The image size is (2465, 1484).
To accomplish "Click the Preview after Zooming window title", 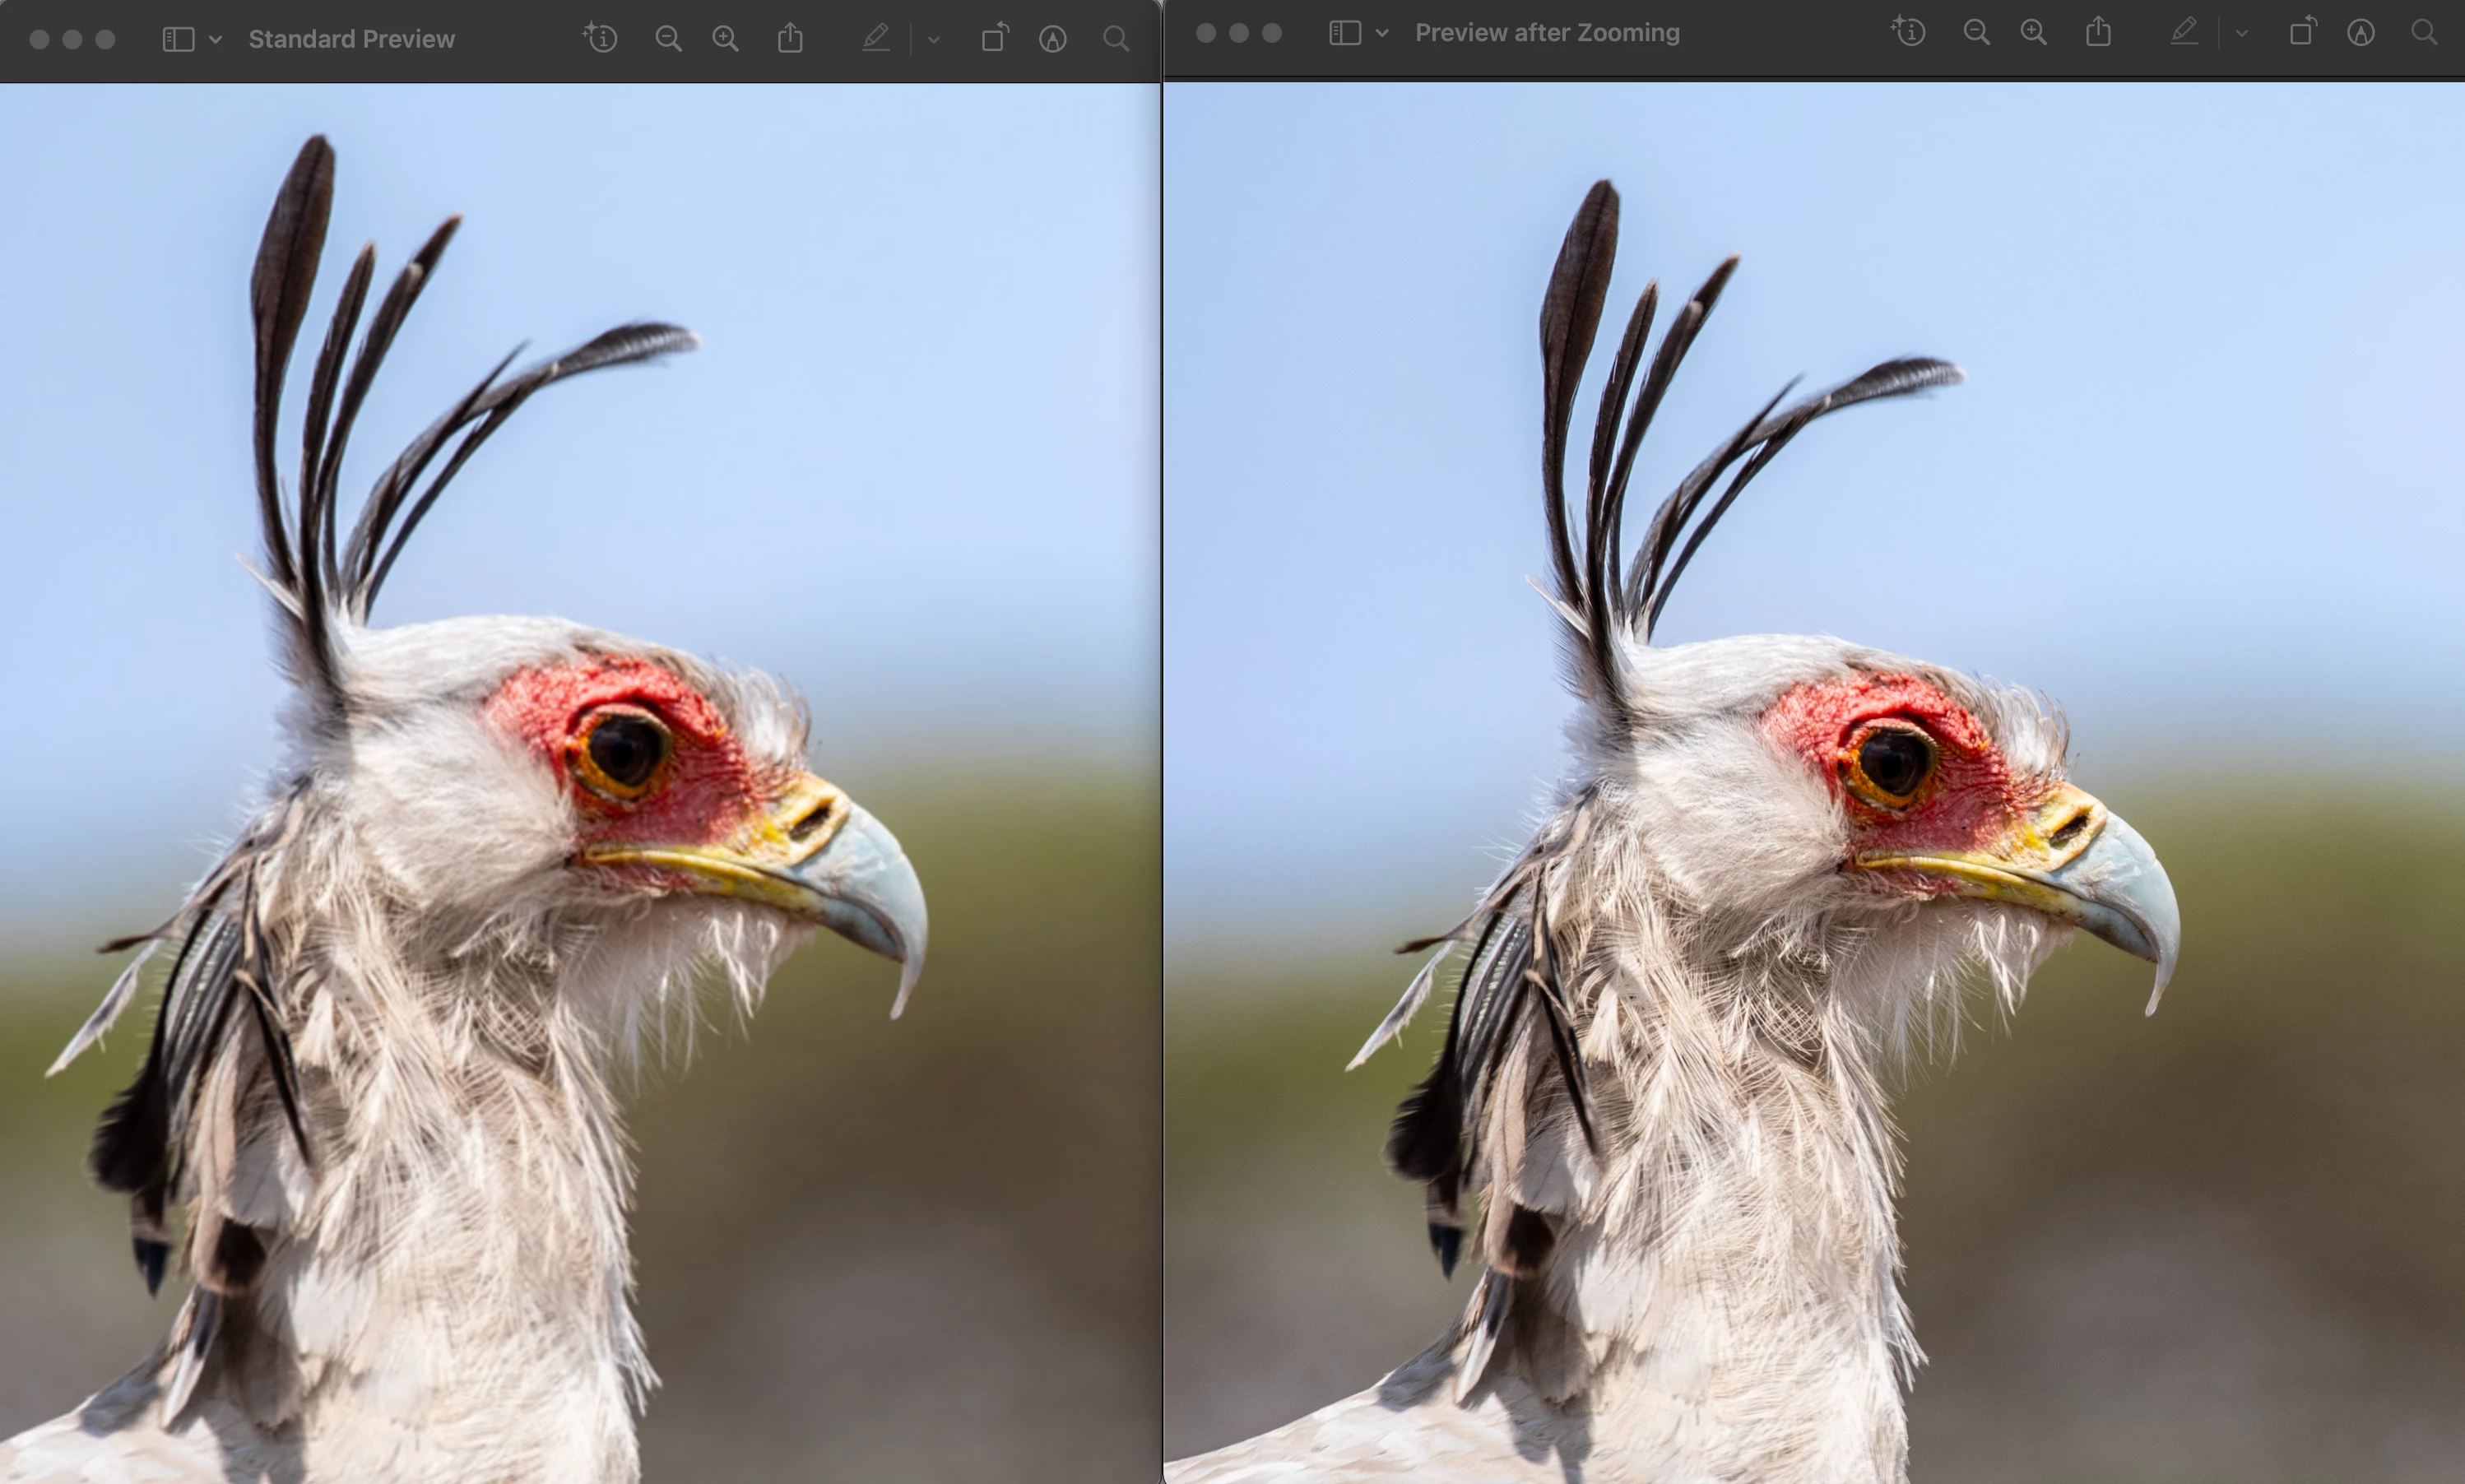I will click(1546, 33).
